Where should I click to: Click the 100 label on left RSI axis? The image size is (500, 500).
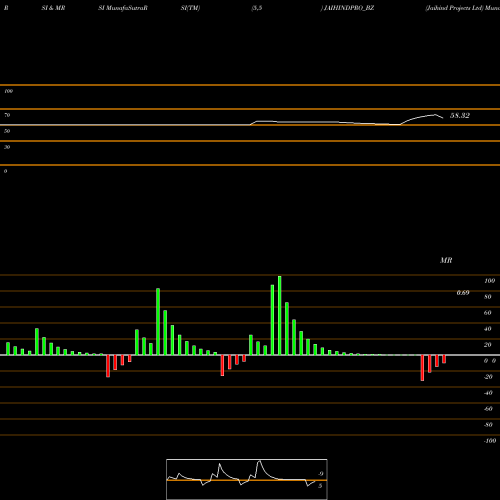(8, 91)
